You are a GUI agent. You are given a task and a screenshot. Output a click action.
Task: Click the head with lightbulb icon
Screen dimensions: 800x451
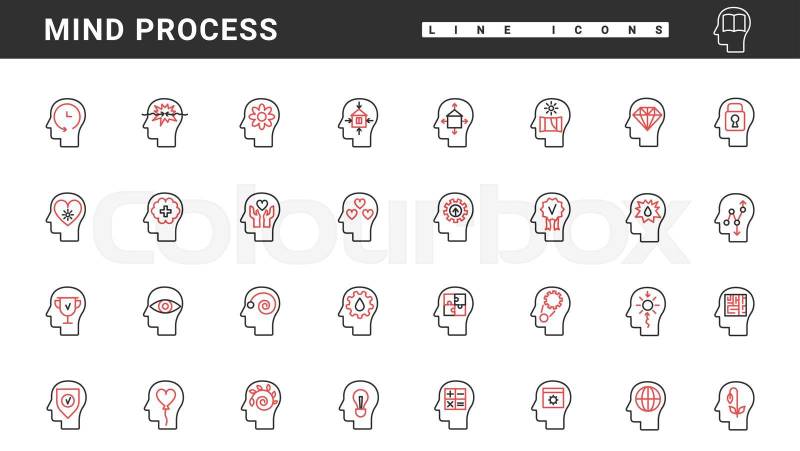click(359, 406)
